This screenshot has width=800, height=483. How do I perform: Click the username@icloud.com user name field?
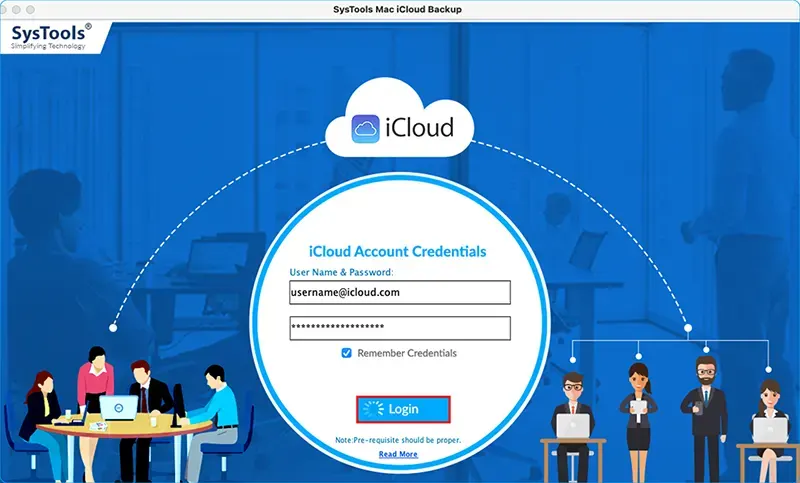(x=399, y=292)
